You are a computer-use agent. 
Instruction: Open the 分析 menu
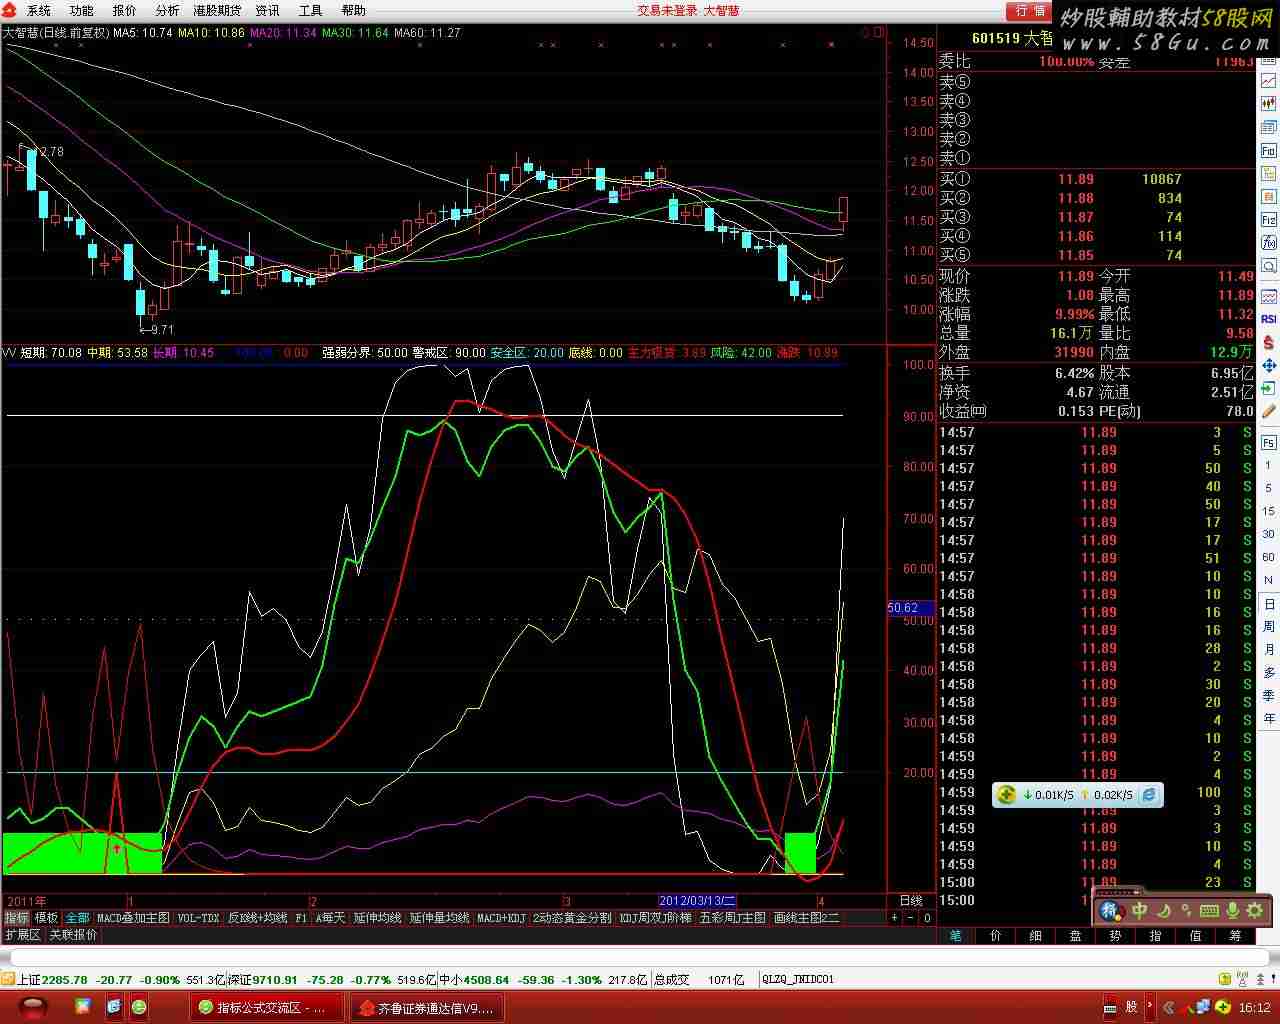tap(167, 10)
